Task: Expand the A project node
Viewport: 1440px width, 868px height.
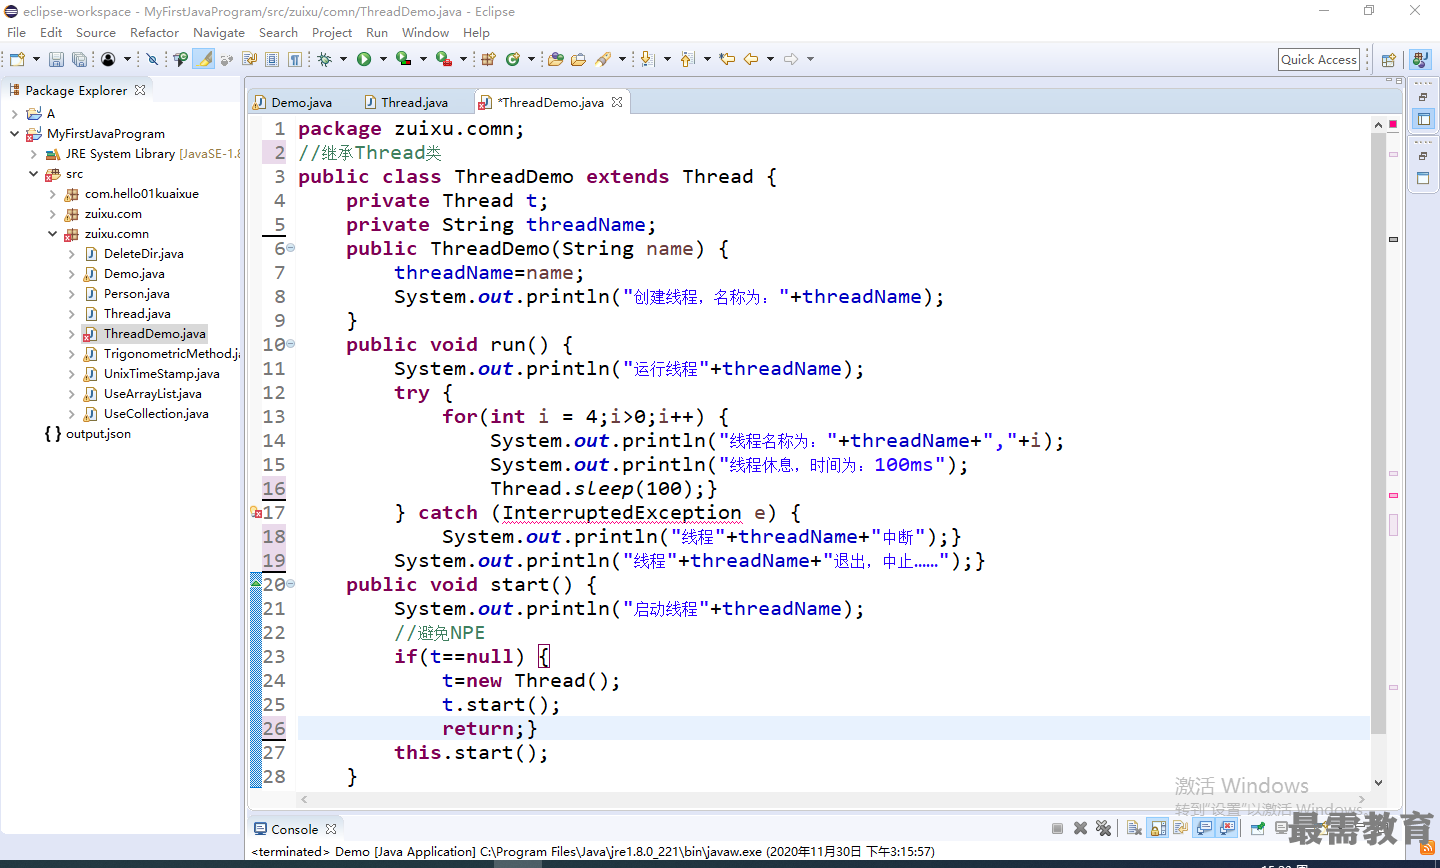Action: click(x=14, y=113)
